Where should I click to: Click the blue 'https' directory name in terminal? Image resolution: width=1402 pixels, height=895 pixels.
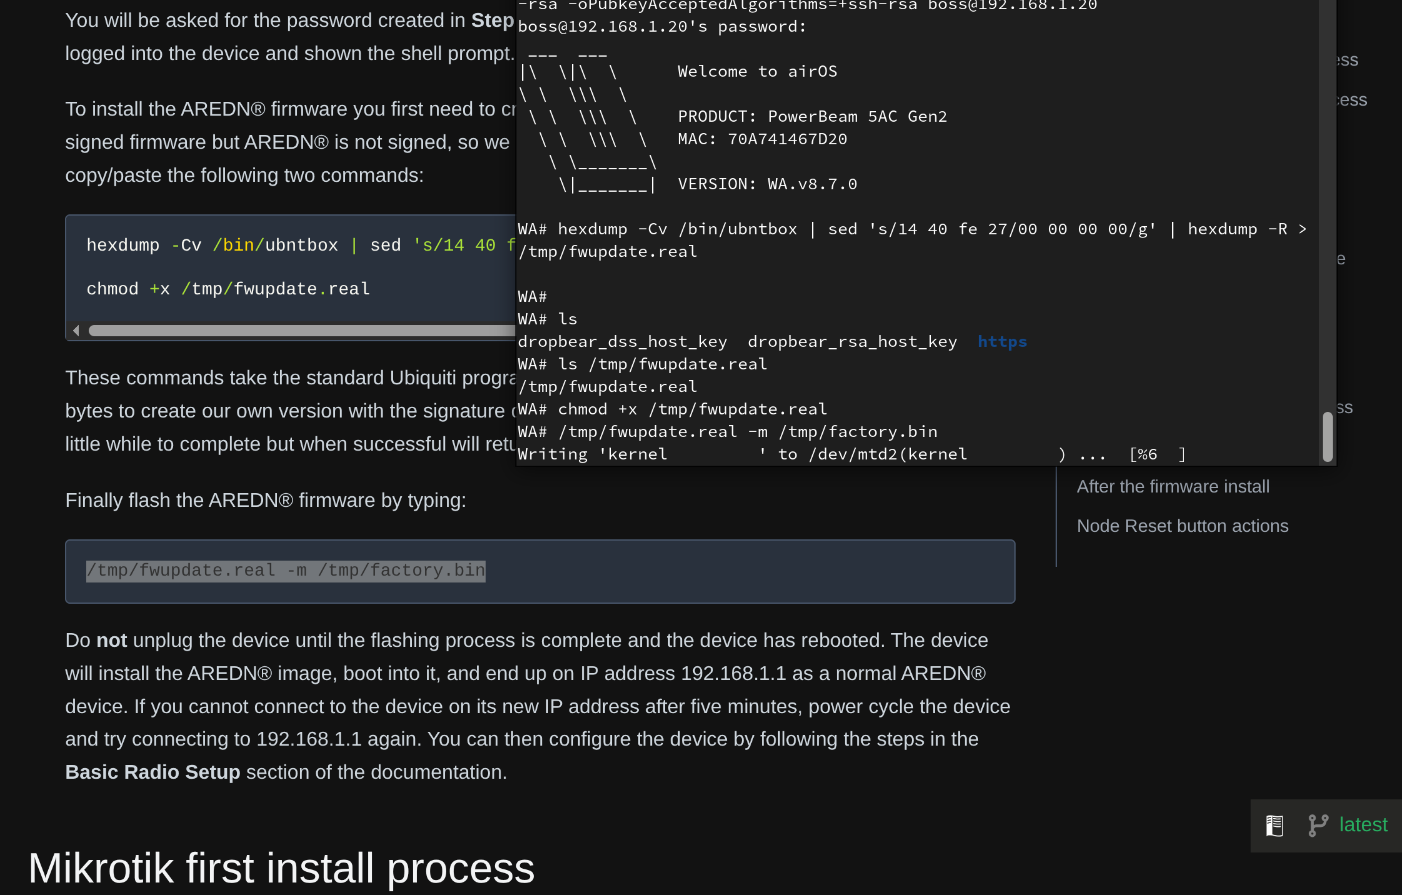[1001, 341]
